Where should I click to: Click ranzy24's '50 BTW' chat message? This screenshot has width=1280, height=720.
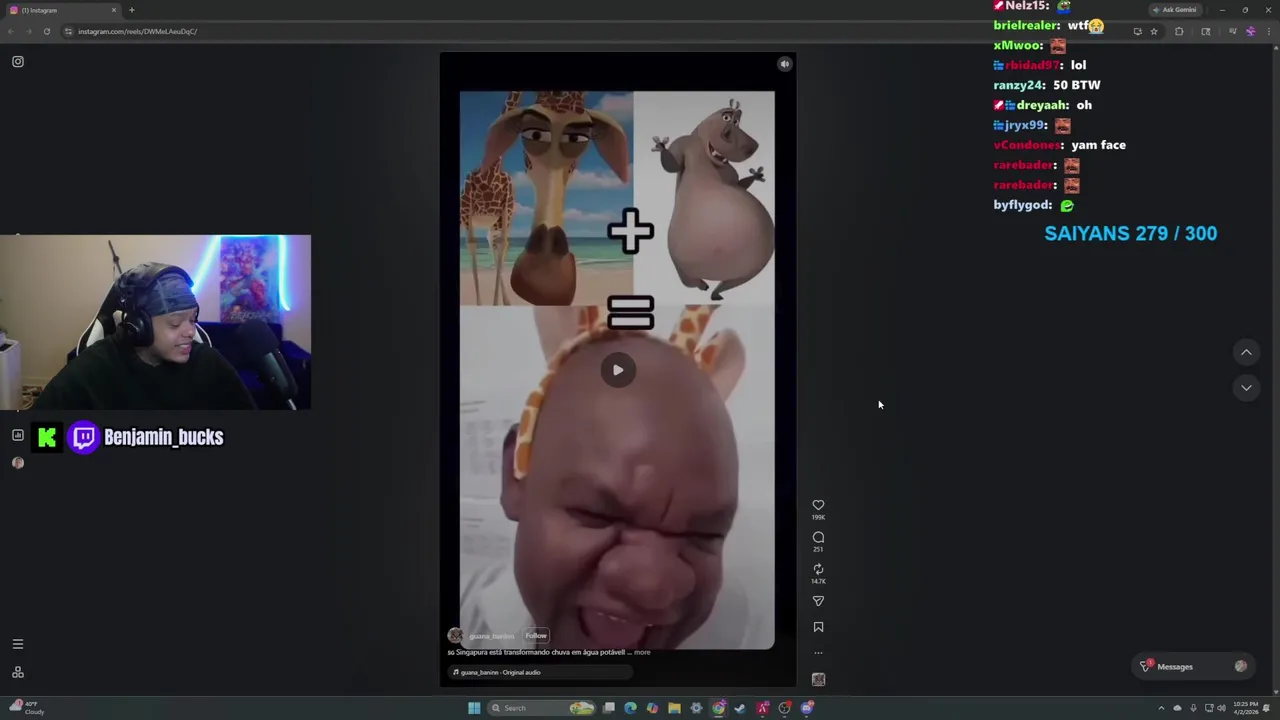point(1077,85)
